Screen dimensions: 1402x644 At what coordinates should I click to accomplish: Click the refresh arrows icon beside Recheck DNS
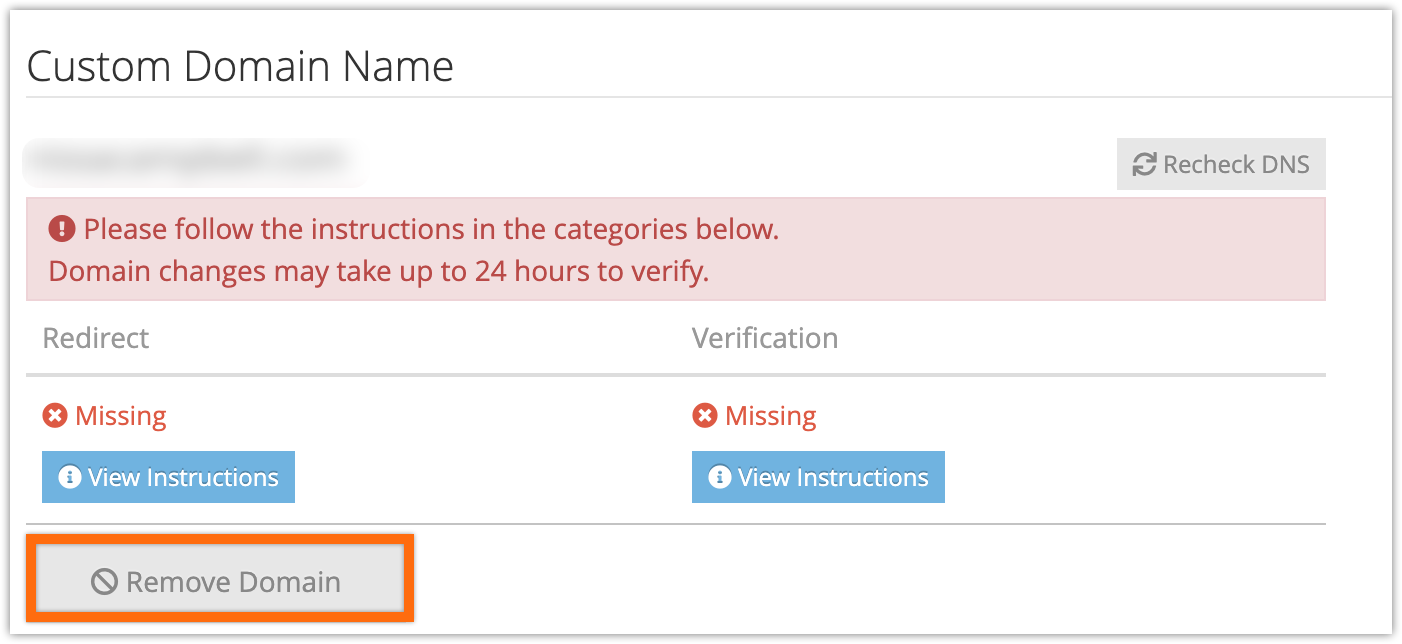click(1144, 164)
